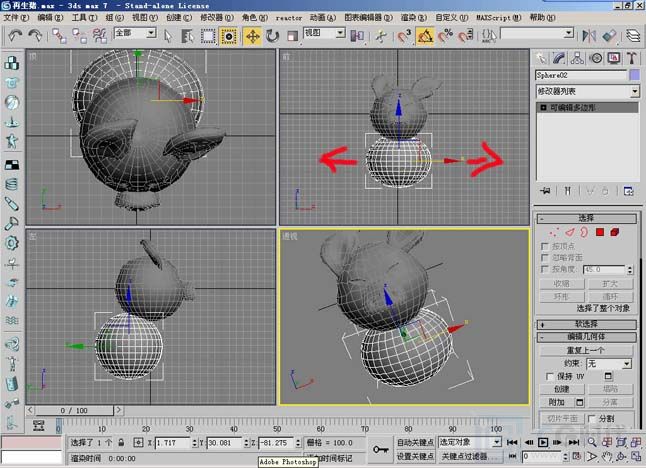Click the 创建 button
This screenshot has width=646, height=468.
pos(562,389)
